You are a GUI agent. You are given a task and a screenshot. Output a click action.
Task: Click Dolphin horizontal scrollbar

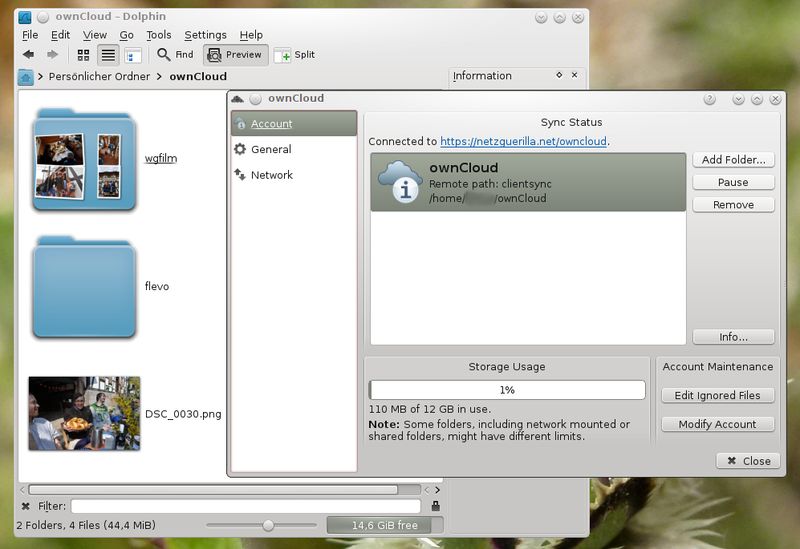point(213,490)
